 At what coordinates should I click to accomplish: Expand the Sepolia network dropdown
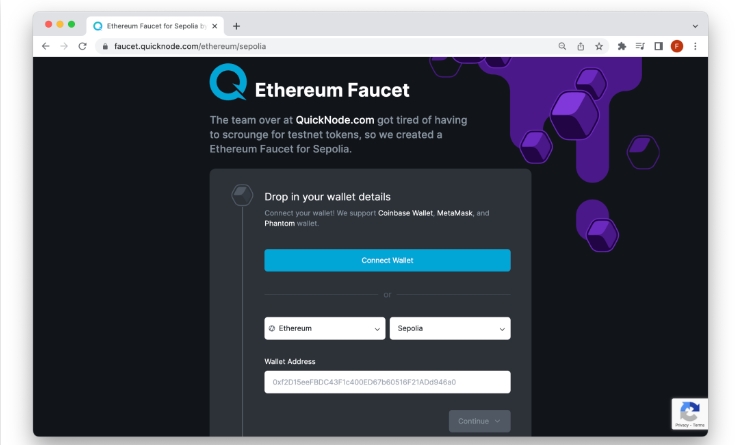point(450,328)
